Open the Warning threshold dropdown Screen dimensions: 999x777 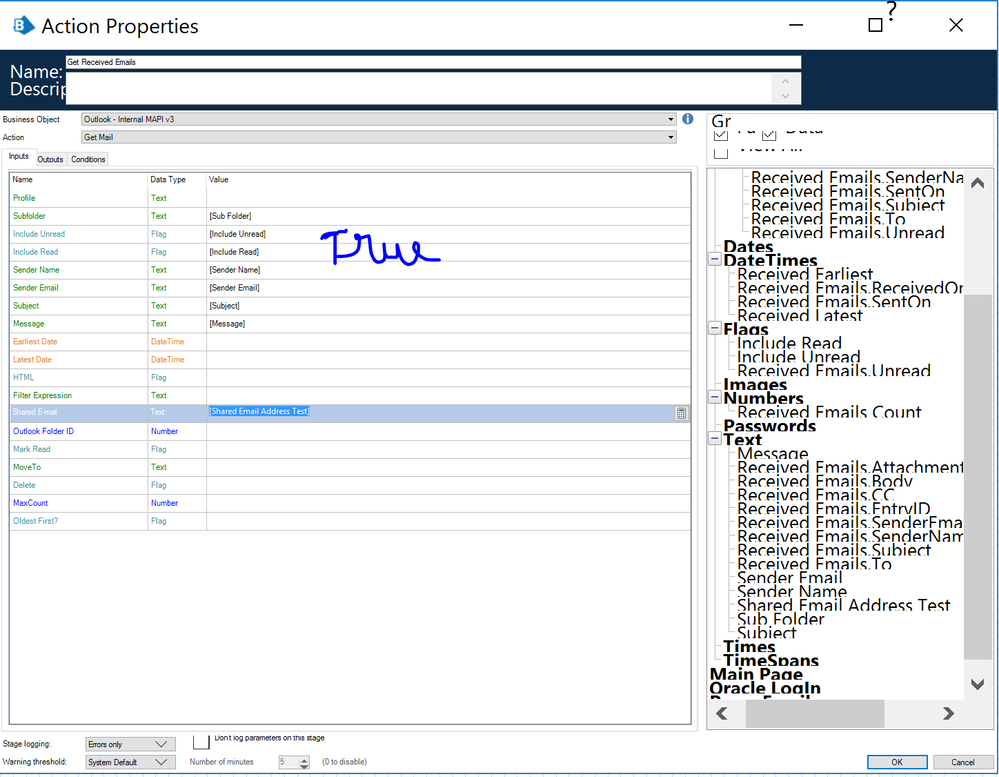pos(130,762)
